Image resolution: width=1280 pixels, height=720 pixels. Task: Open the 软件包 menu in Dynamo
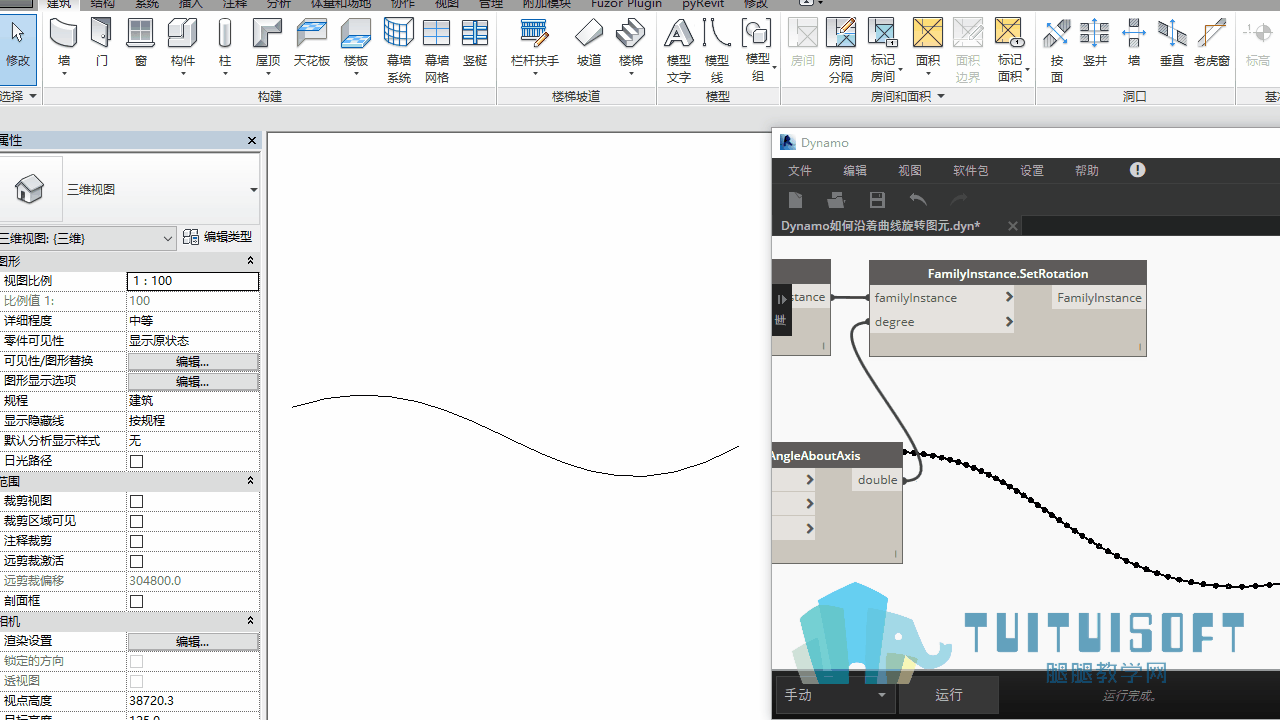click(970, 171)
